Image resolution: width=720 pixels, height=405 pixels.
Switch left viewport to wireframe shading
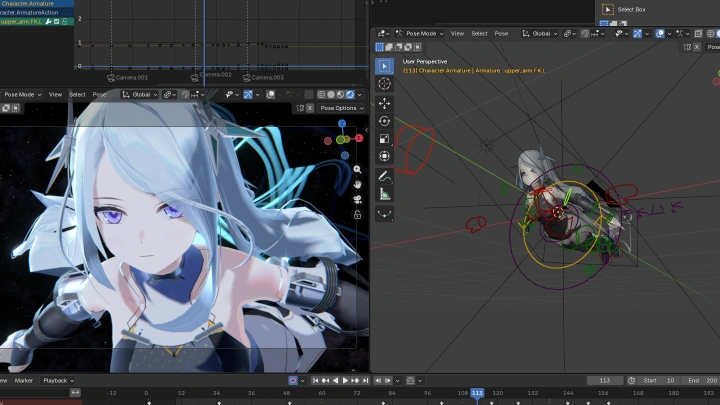point(321,95)
